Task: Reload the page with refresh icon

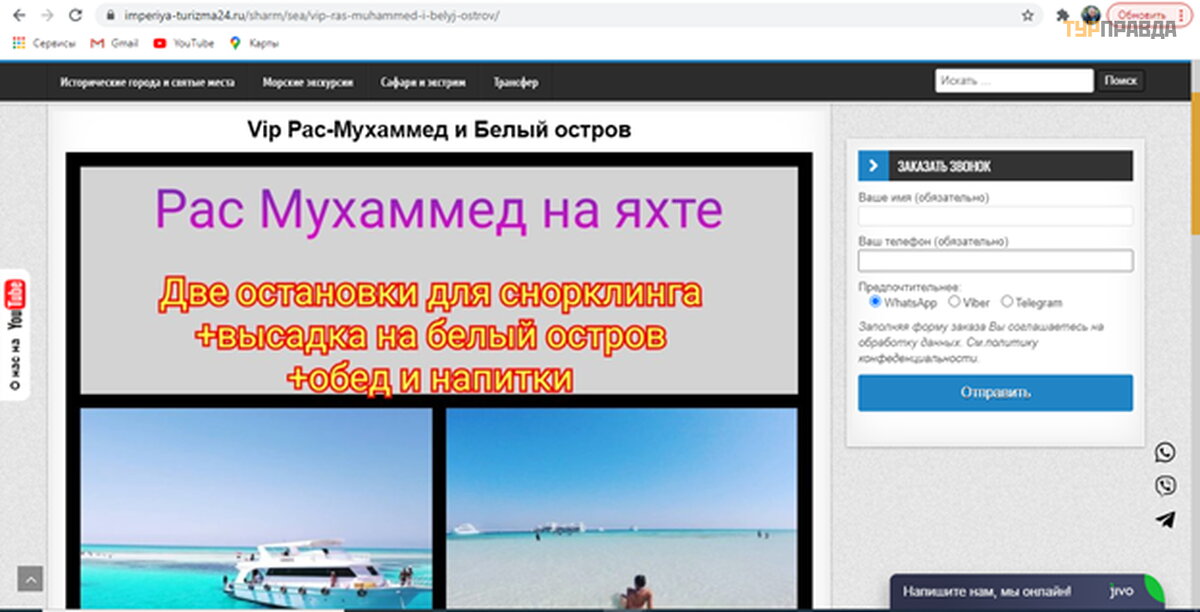Action: click(x=75, y=16)
